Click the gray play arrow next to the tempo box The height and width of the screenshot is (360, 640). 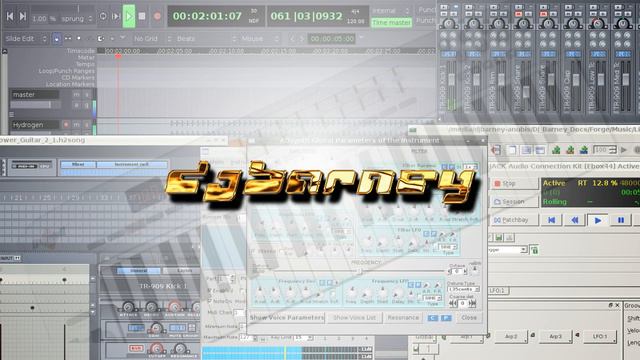(x=624, y=150)
